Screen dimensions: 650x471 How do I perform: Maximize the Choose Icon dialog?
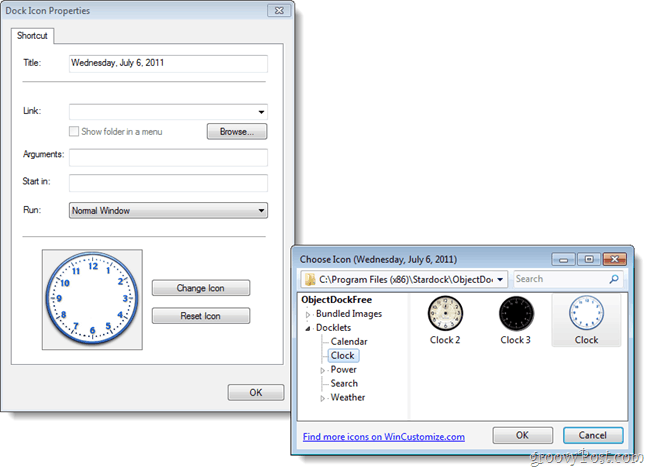pyautogui.click(x=589, y=259)
